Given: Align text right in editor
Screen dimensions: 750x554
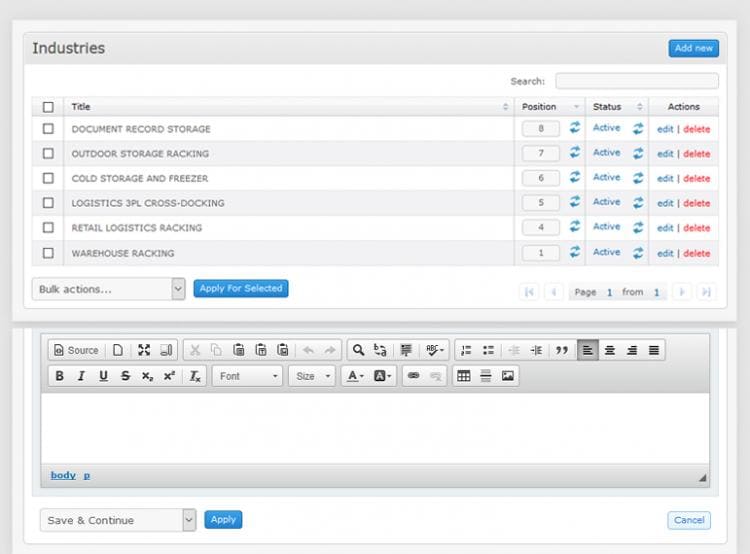Looking at the screenshot, I should click(632, 350).
